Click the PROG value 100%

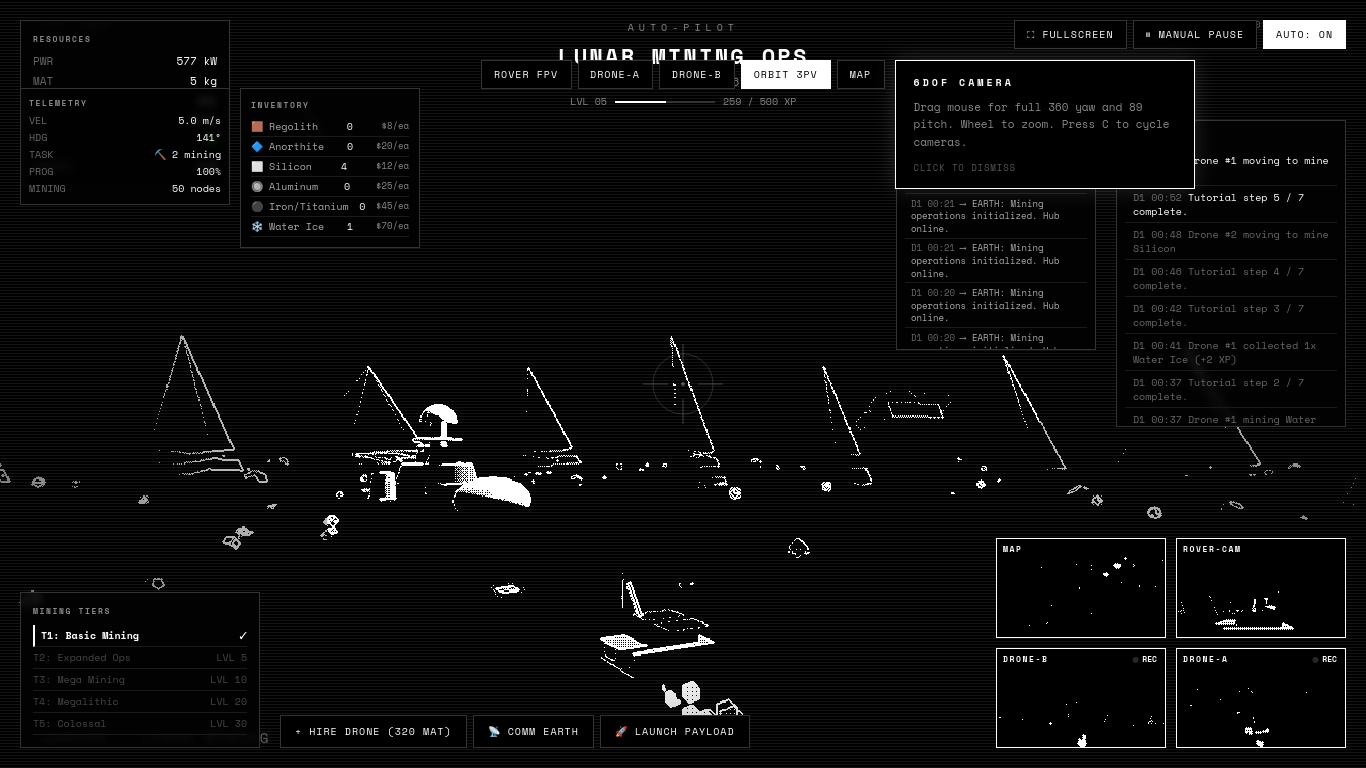click(208, 172)
